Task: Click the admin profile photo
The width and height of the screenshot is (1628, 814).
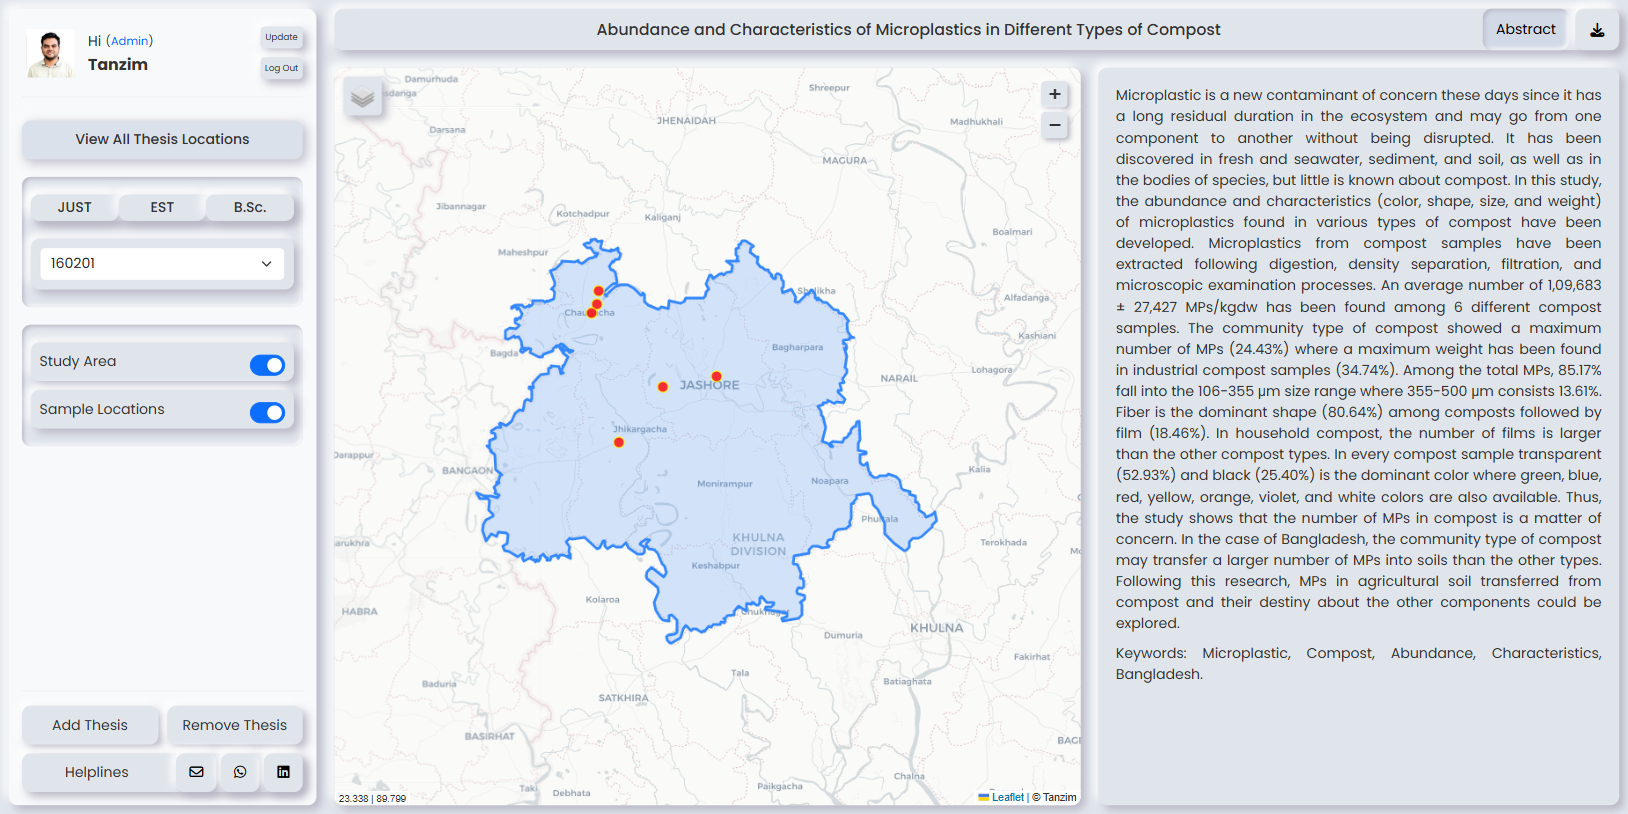Action: (50, 54)
